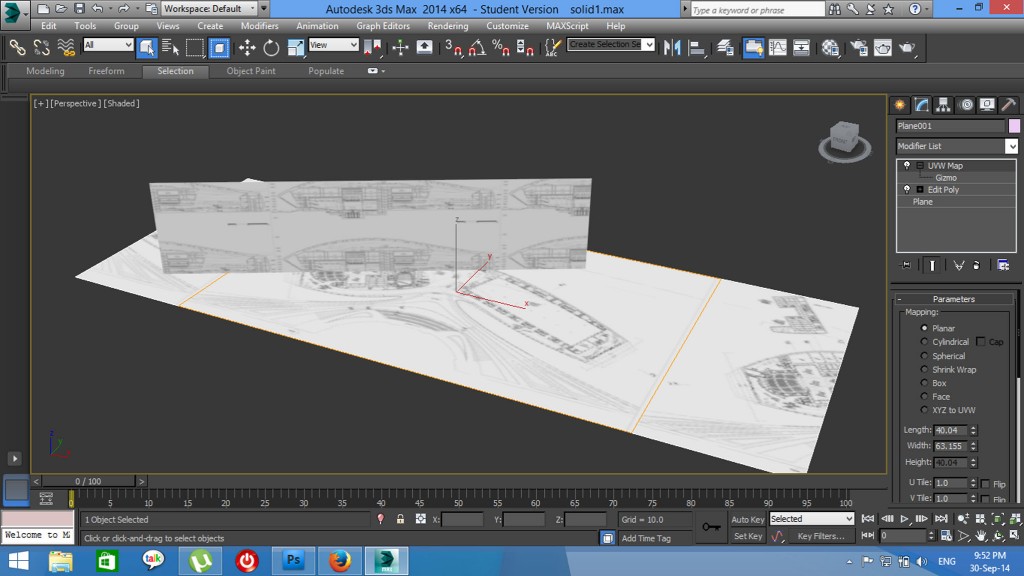Click the Auto Key button
This screenshot has height=576, width=1024.
[747, 519]
